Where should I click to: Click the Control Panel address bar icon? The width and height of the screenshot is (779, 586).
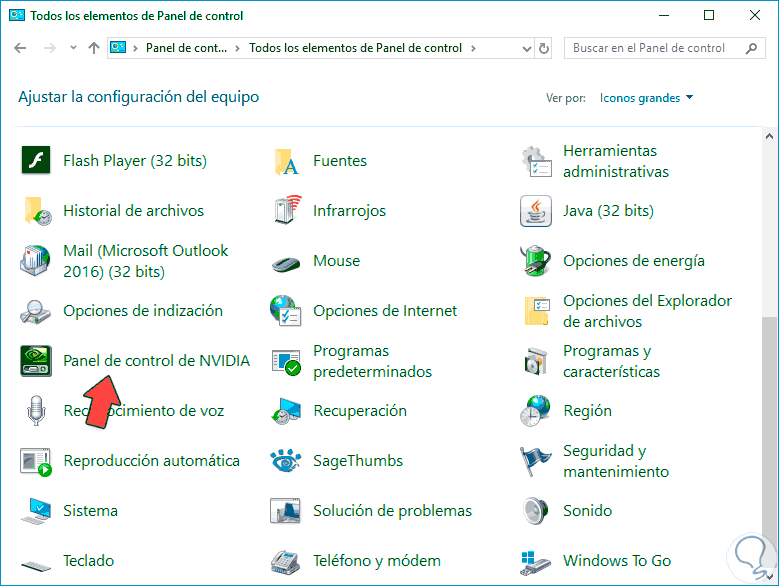[x=118, y=48]
